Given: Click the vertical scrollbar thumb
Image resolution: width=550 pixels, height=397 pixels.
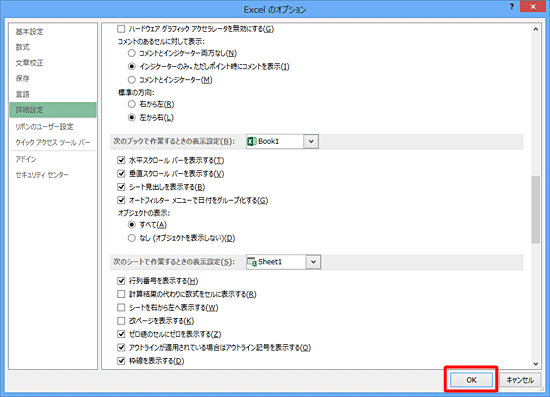Looking at the screenshot, I should (536, 209).
